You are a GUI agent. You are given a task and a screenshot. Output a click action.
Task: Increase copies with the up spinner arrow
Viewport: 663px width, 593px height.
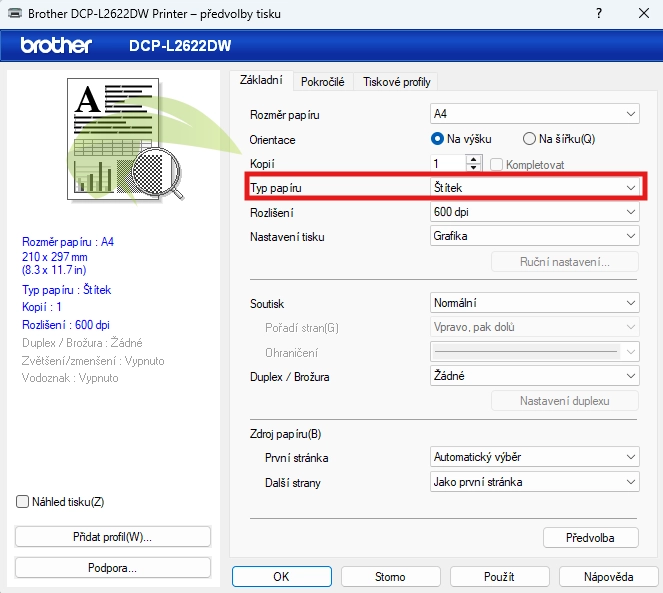coord(474,159)
